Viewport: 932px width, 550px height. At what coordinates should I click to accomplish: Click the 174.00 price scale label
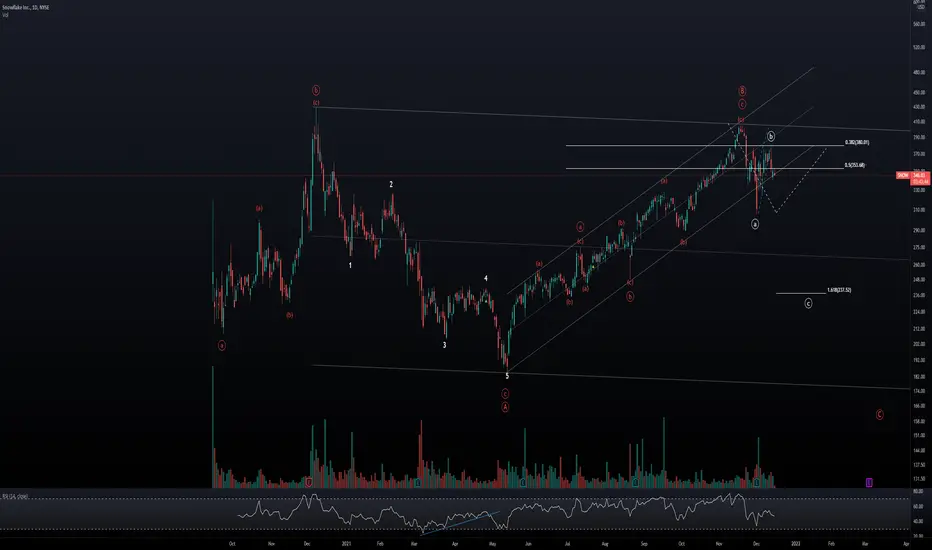918,391
